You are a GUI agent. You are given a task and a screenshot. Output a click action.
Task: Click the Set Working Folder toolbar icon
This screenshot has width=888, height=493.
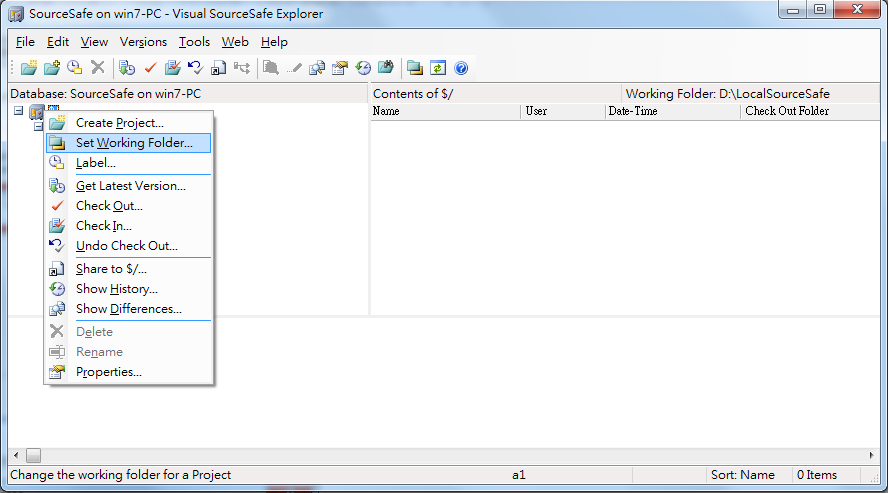pos(414,68)
